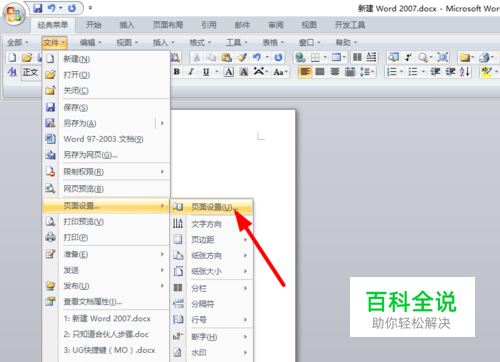Screen dimensions: 500x362
Task: Open the 窗口 classic menu
Action: click(x=310, y=43)
